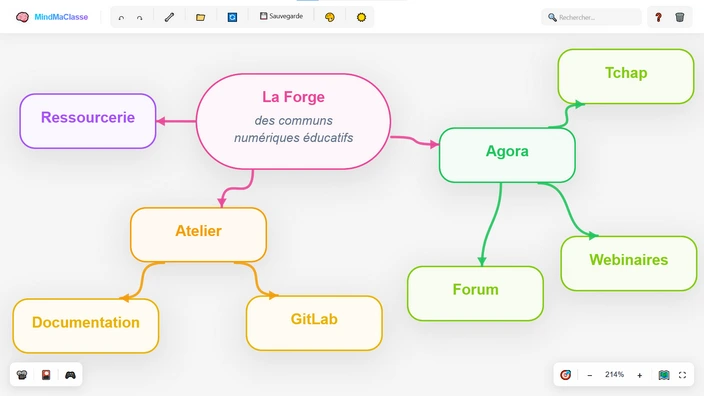
Task: Select the pencil edit tool
Action: (x=169, y=17)
